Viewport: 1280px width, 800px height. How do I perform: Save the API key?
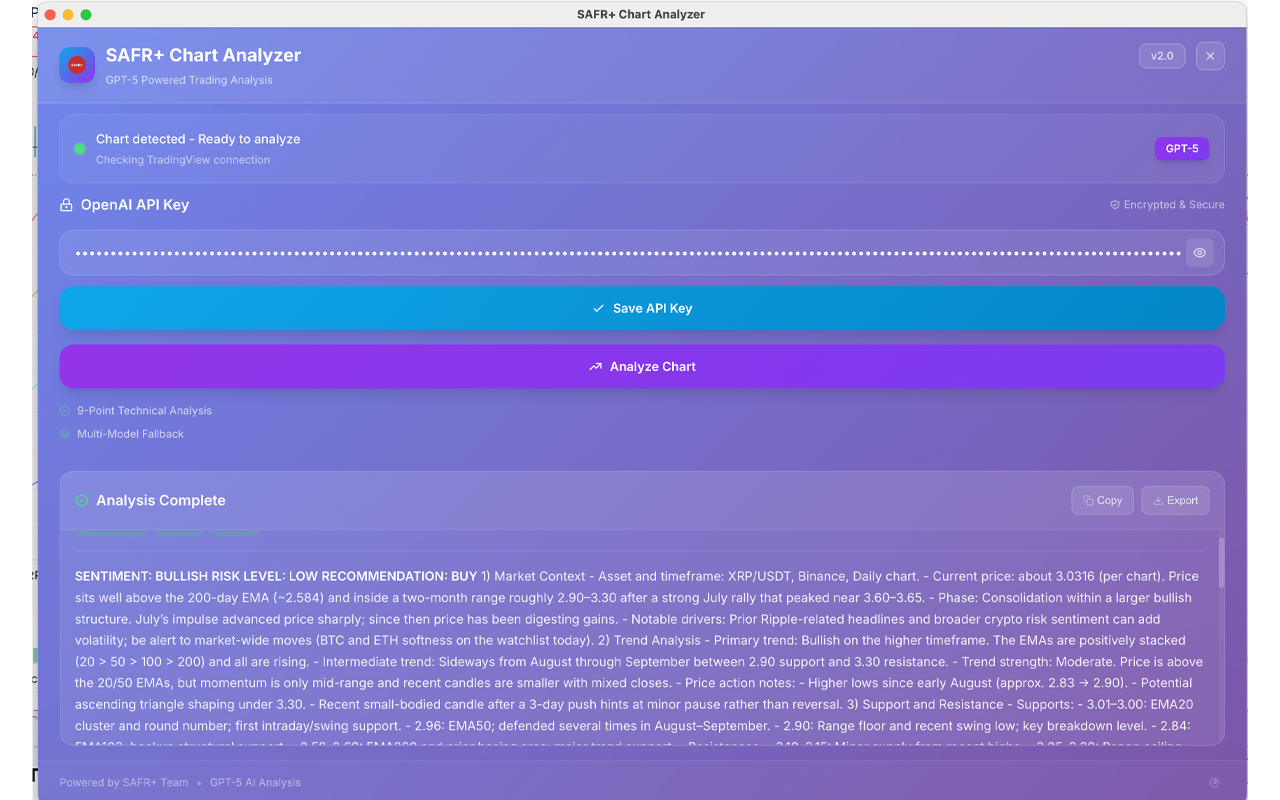click(x=642, y=308)
